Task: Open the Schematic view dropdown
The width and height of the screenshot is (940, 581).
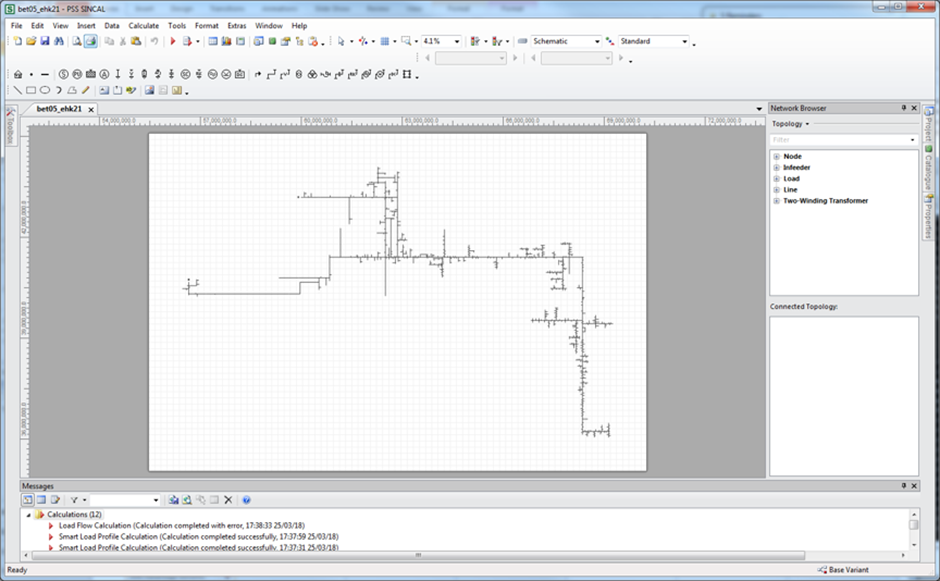Action: coord(597,42)
